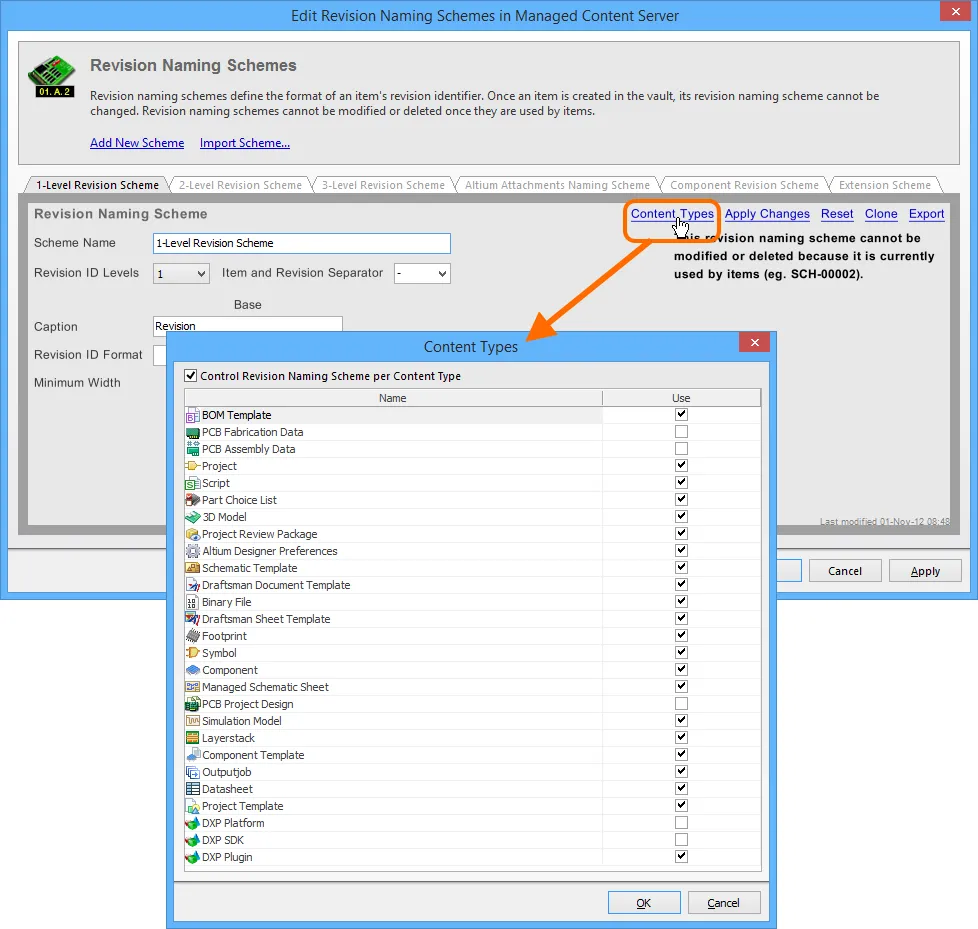
Task: Select the Extension Scheme tab
Action: pos(884,185)
